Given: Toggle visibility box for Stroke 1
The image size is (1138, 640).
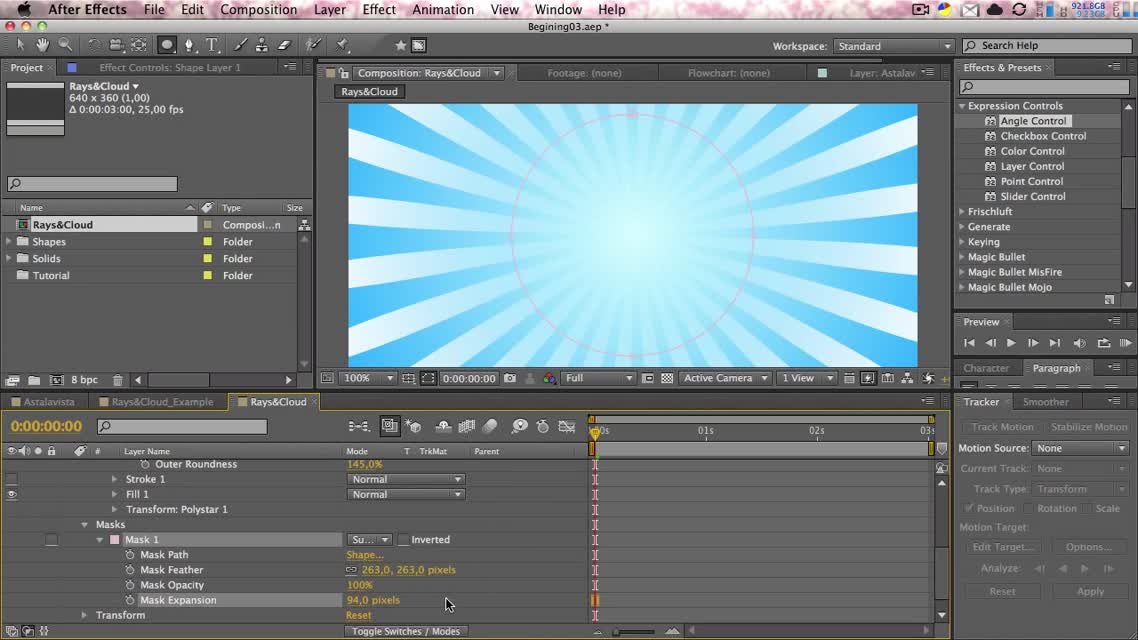Looking at the screenshot, I should coord(12,479).
